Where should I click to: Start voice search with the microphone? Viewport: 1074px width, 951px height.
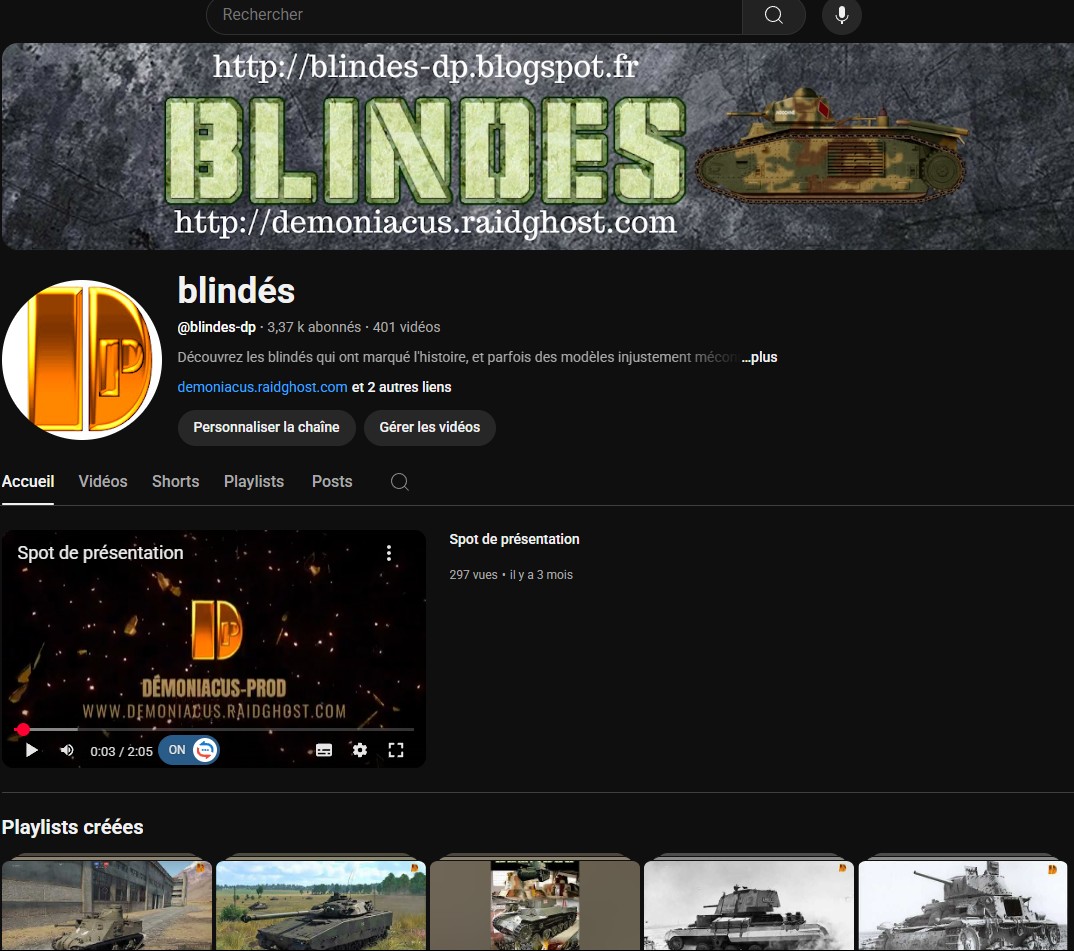[x=842, y=15]
